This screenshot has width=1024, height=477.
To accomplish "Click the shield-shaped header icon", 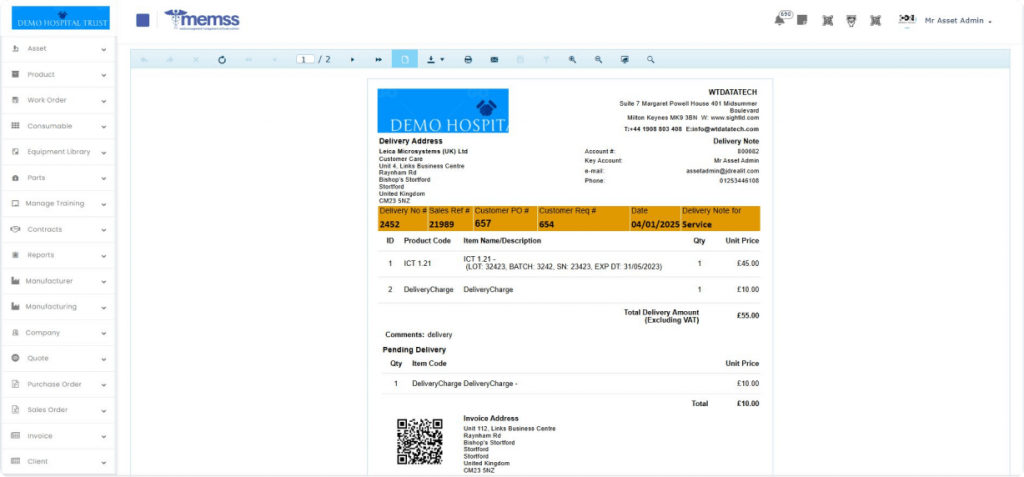I will click(x=851, y=20).
